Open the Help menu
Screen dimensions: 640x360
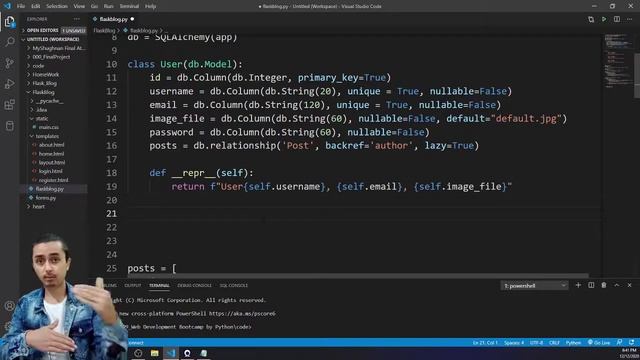[151, 6]
